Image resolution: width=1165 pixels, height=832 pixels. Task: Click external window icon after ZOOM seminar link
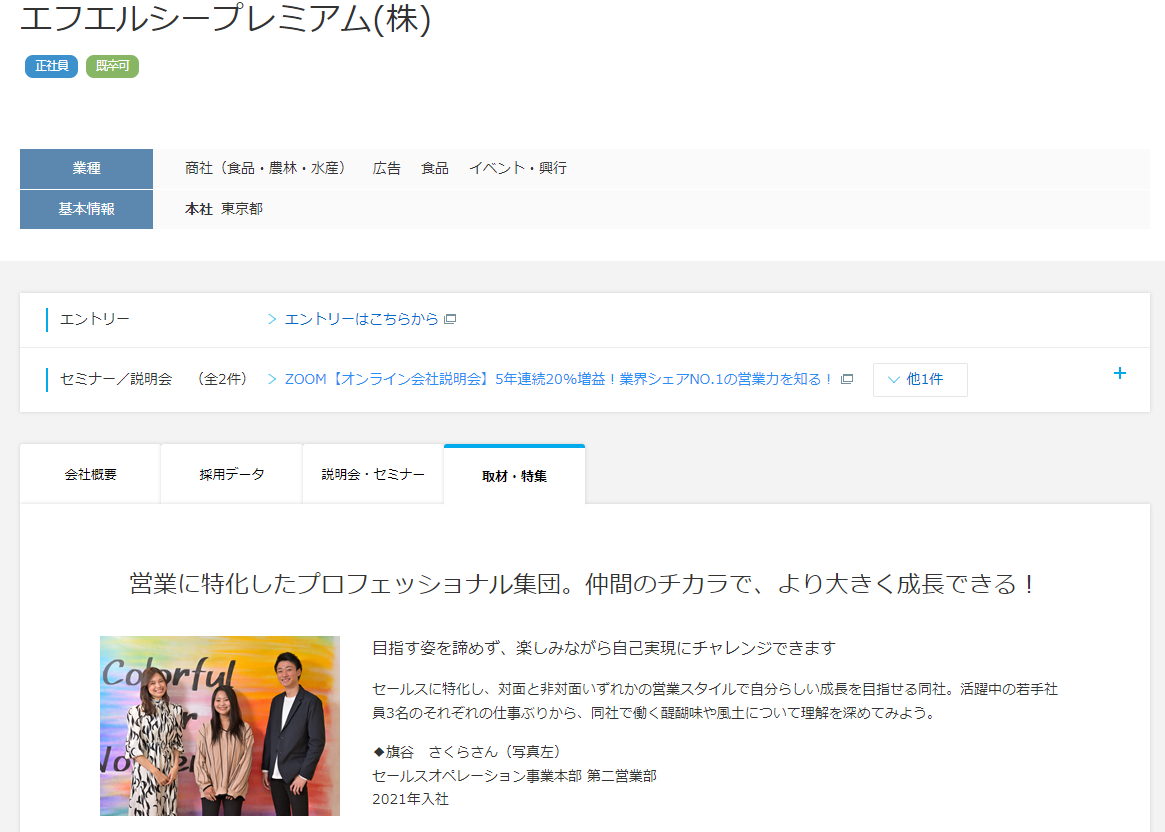coord(846,379)
